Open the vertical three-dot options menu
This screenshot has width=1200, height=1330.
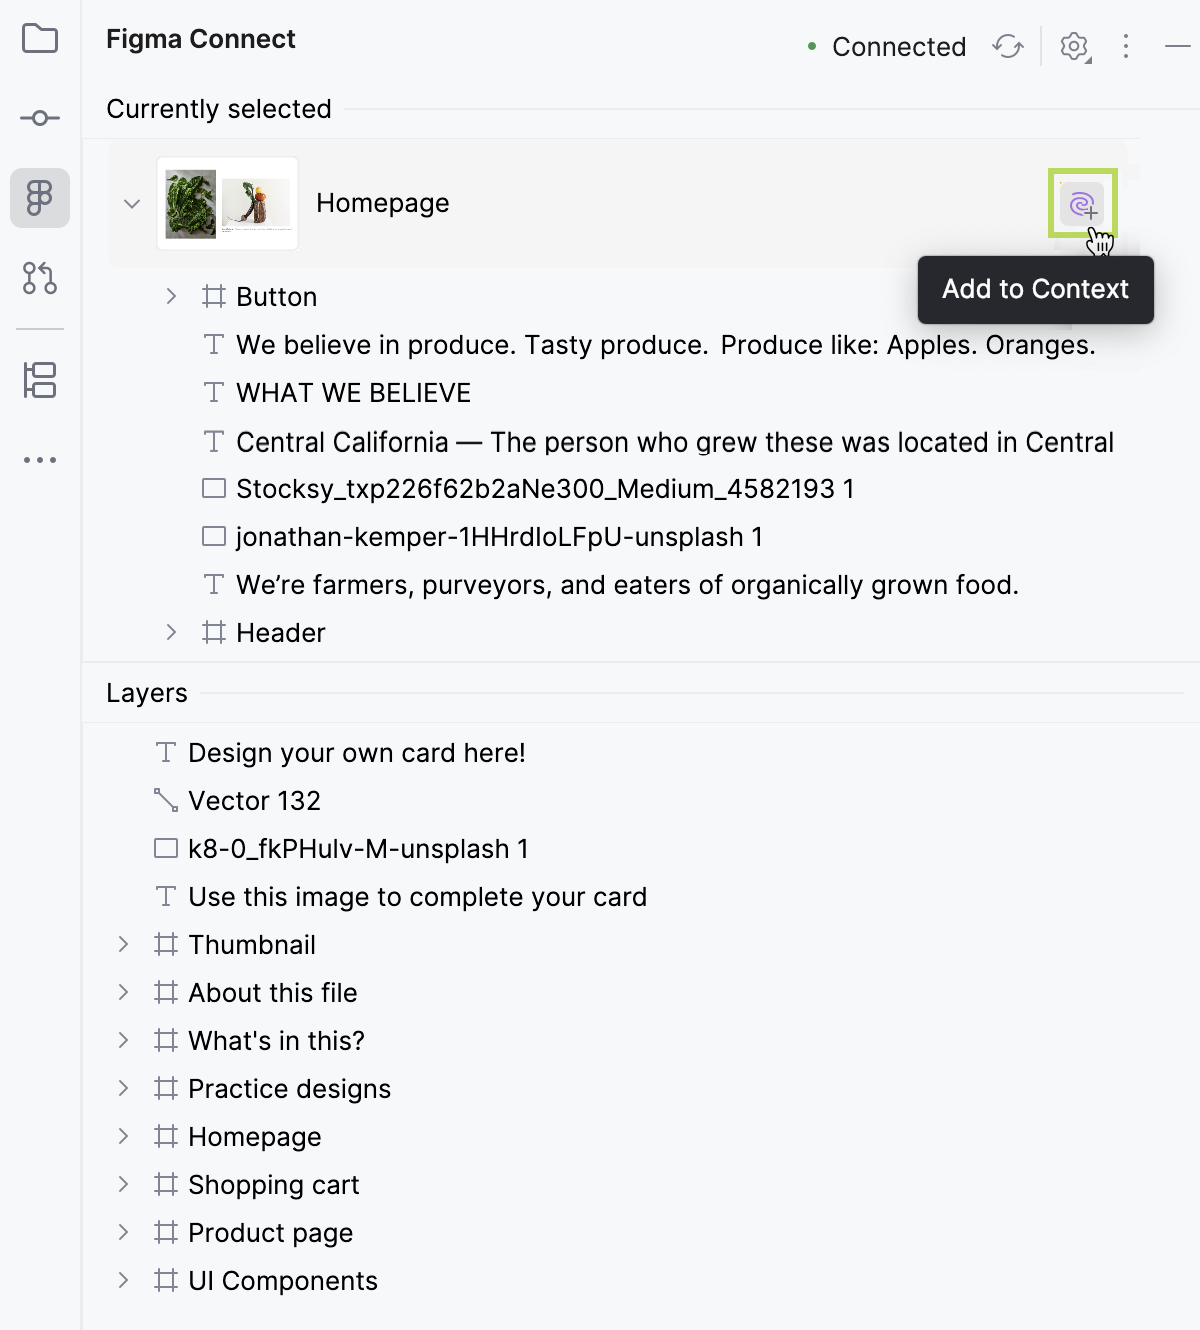point(1126,46)
